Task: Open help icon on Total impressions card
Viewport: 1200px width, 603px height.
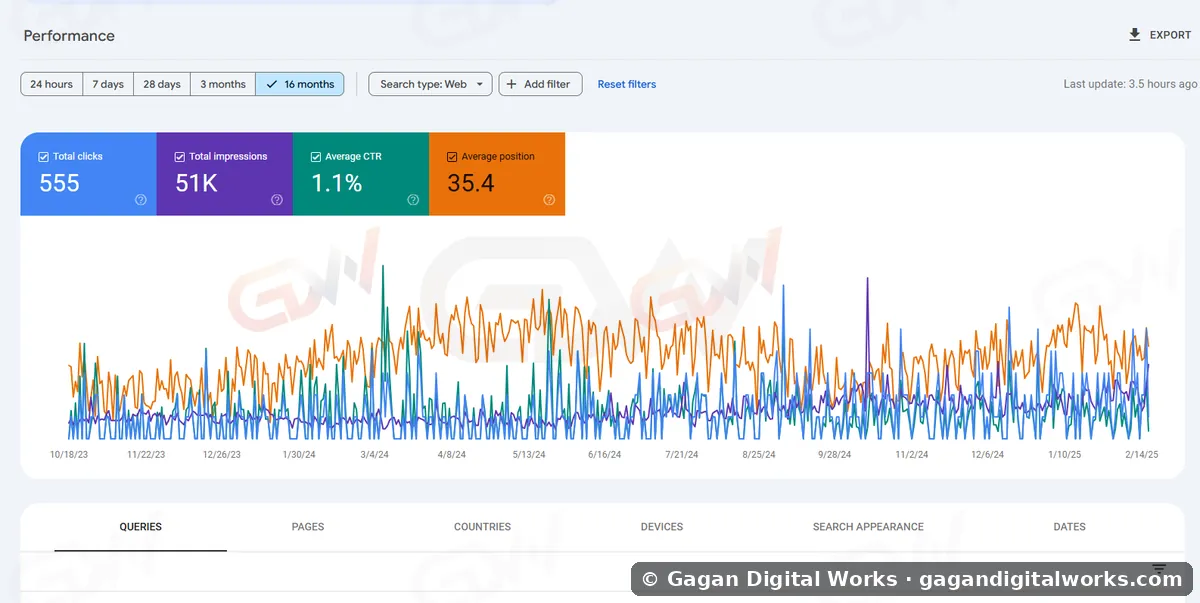Action: click(x=277, y=200)
